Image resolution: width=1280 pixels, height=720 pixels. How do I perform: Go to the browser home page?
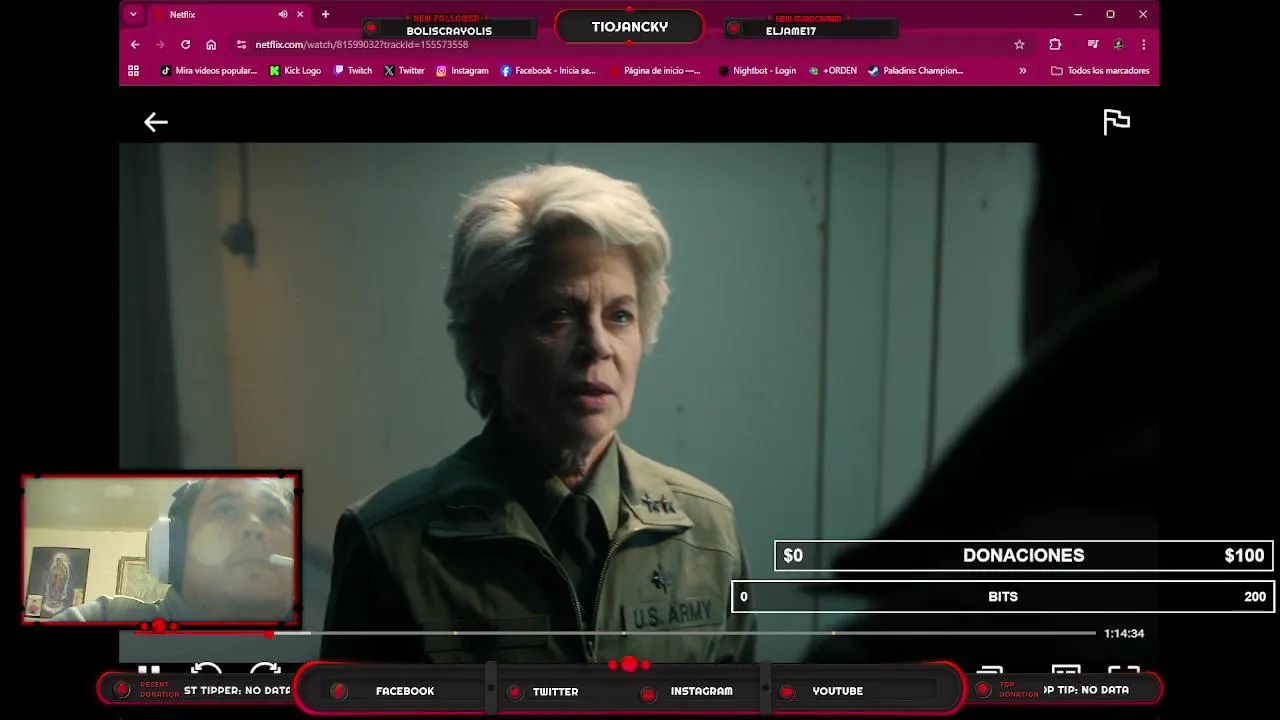pos(211,45)
